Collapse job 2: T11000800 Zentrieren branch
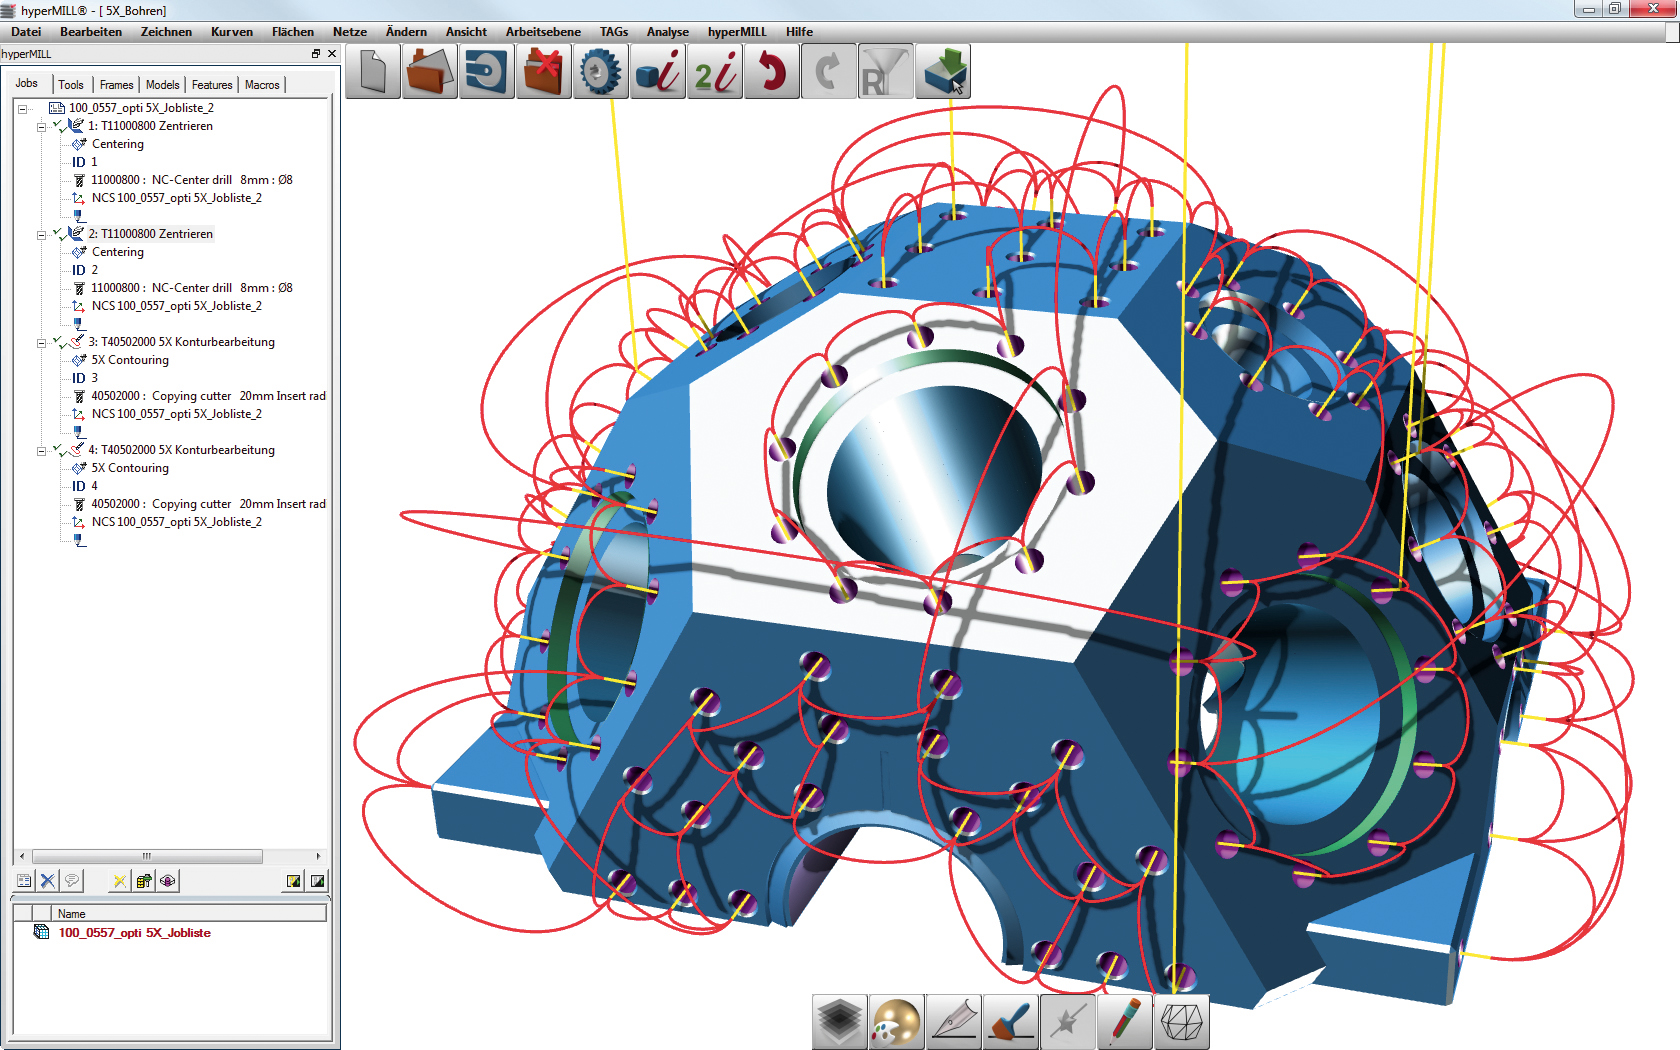The height and width of the screenshot is (1050, 1680). click(40, 233)
